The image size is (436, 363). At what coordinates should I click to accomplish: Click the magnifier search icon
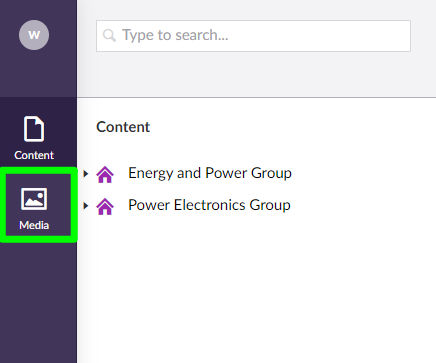pos(109,35)
